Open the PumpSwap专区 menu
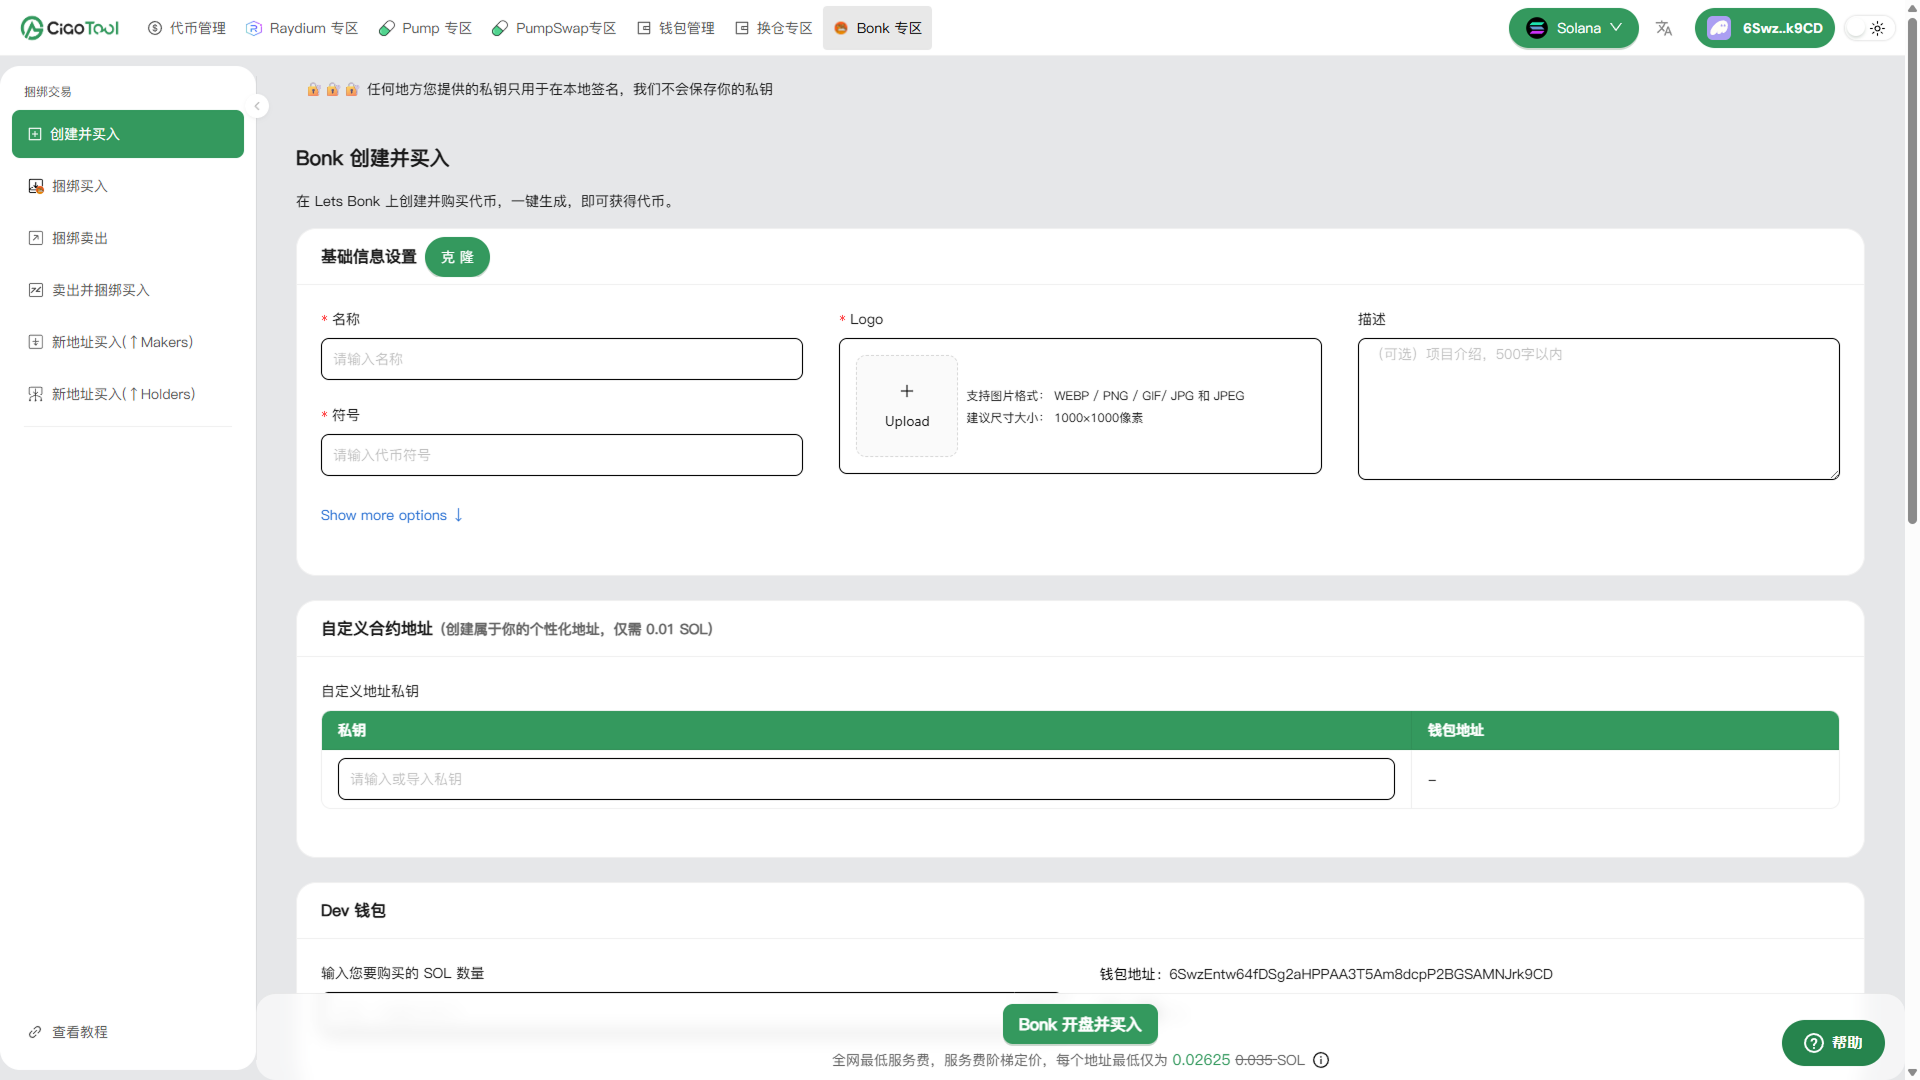Image resolution: width=1920 pixels, height=1080 pixels. click(x=554, y=28)
